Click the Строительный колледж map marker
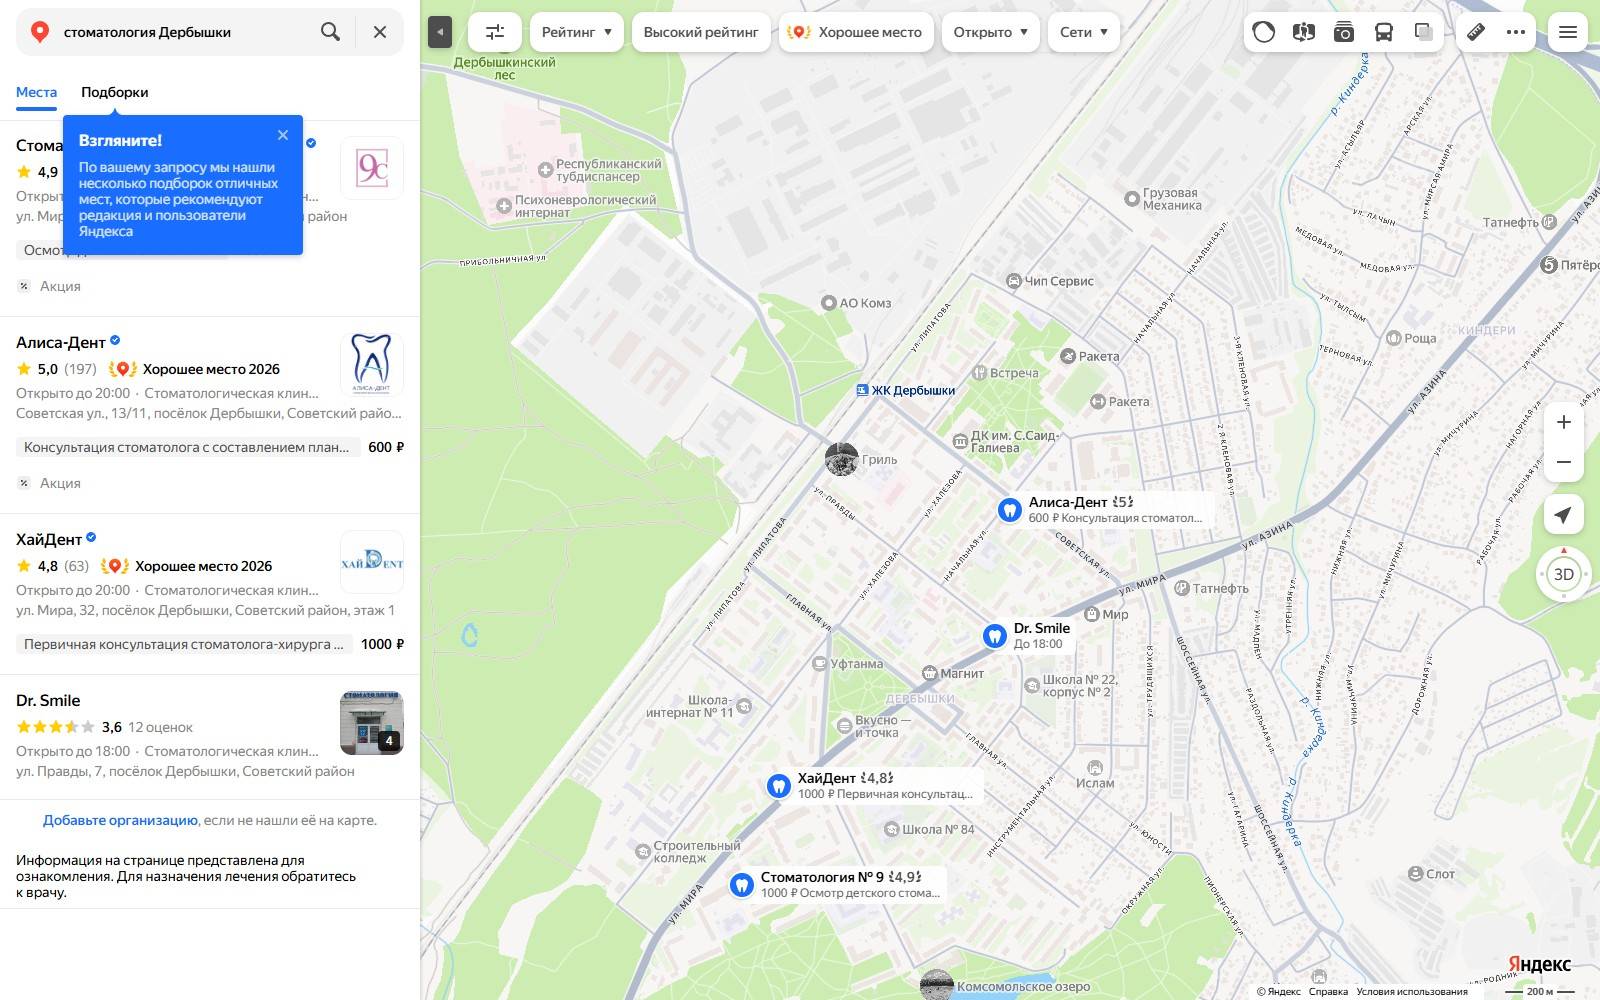1600x1000 pixels. point(643,852)
